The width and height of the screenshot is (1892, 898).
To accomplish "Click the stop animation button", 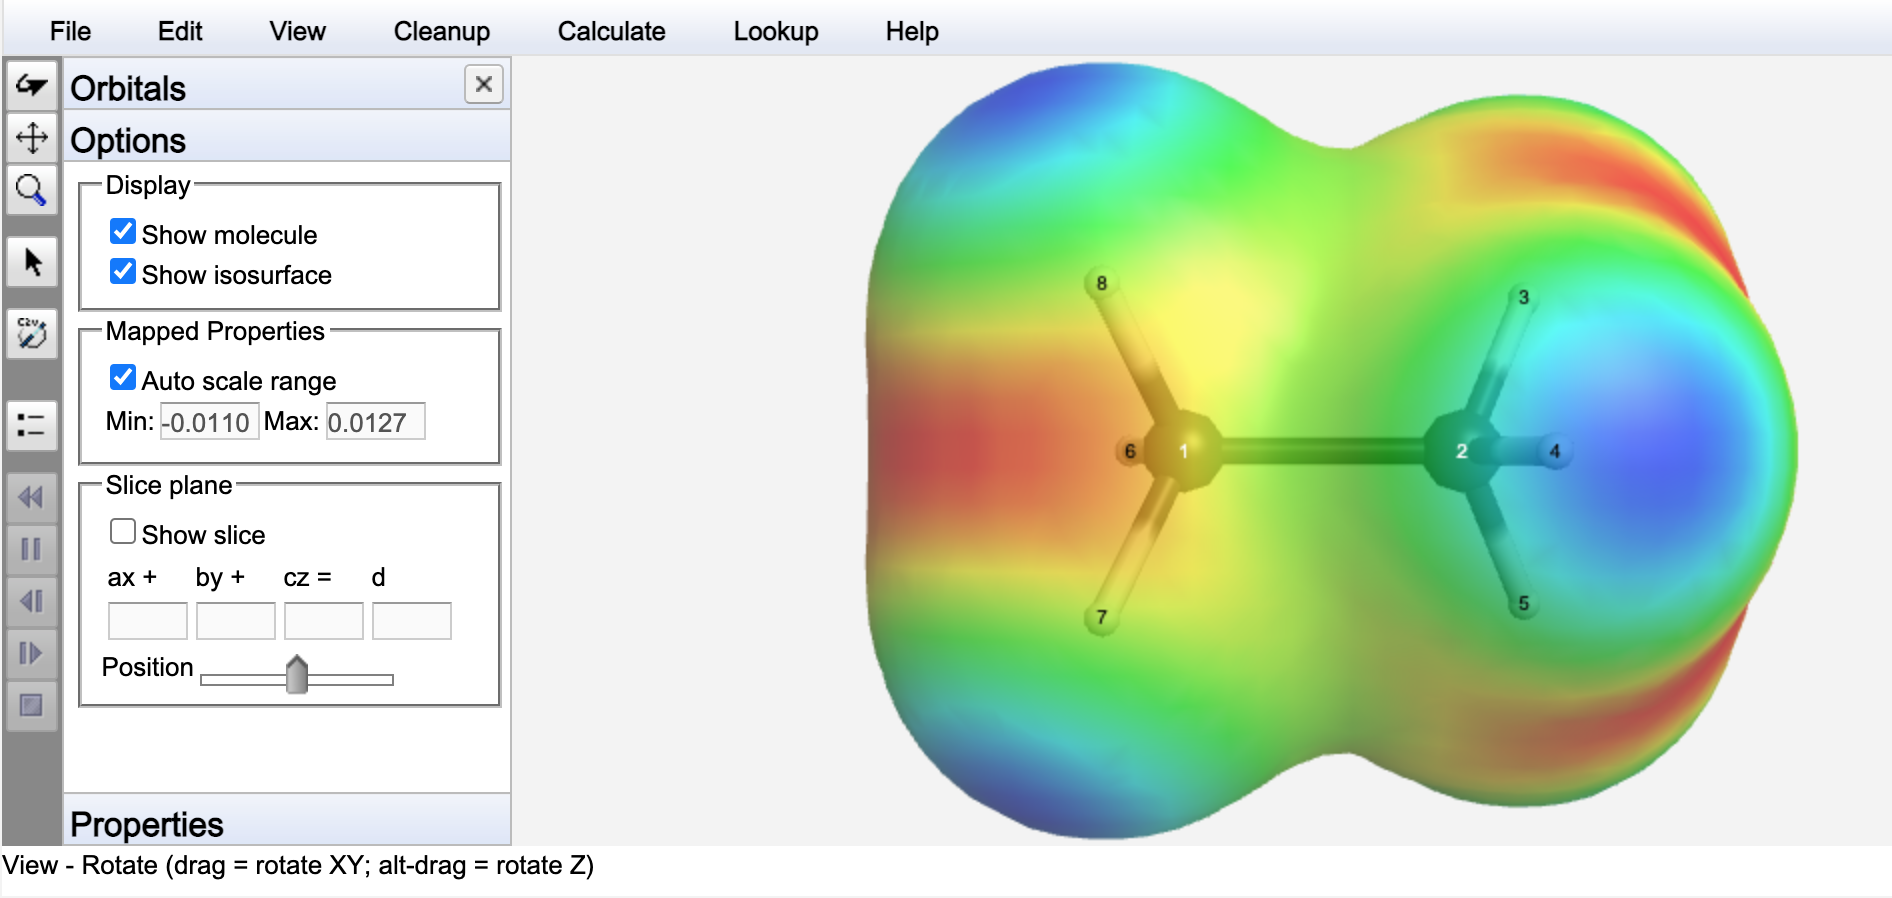I will pyautogui.click(x=31, y=705).
